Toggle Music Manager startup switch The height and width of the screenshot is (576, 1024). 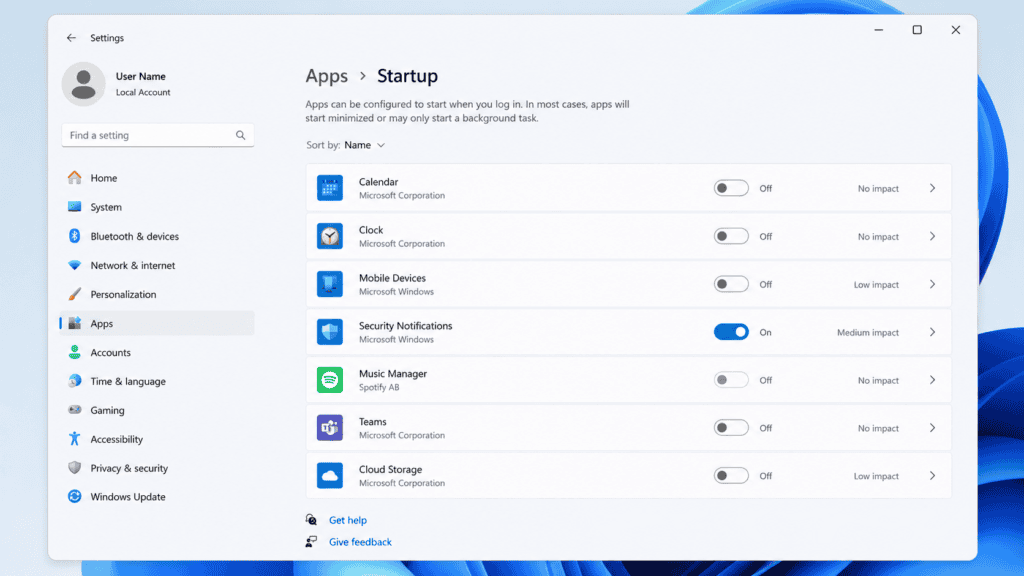click(x=731, y=380)
